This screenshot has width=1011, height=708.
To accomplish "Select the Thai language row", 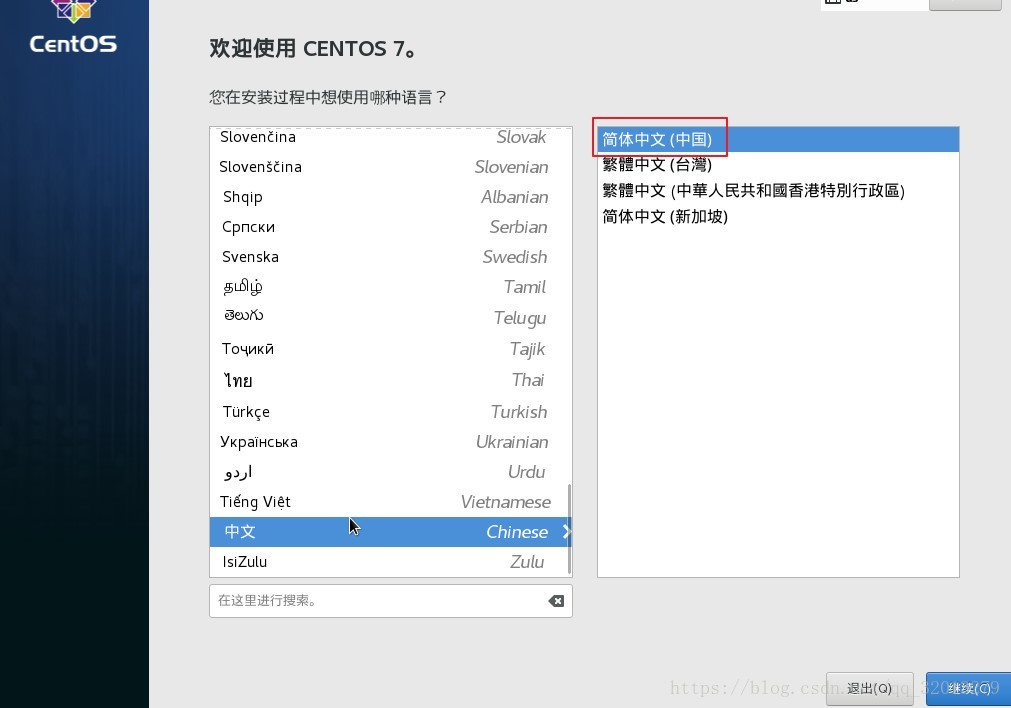I will point(391,380).
